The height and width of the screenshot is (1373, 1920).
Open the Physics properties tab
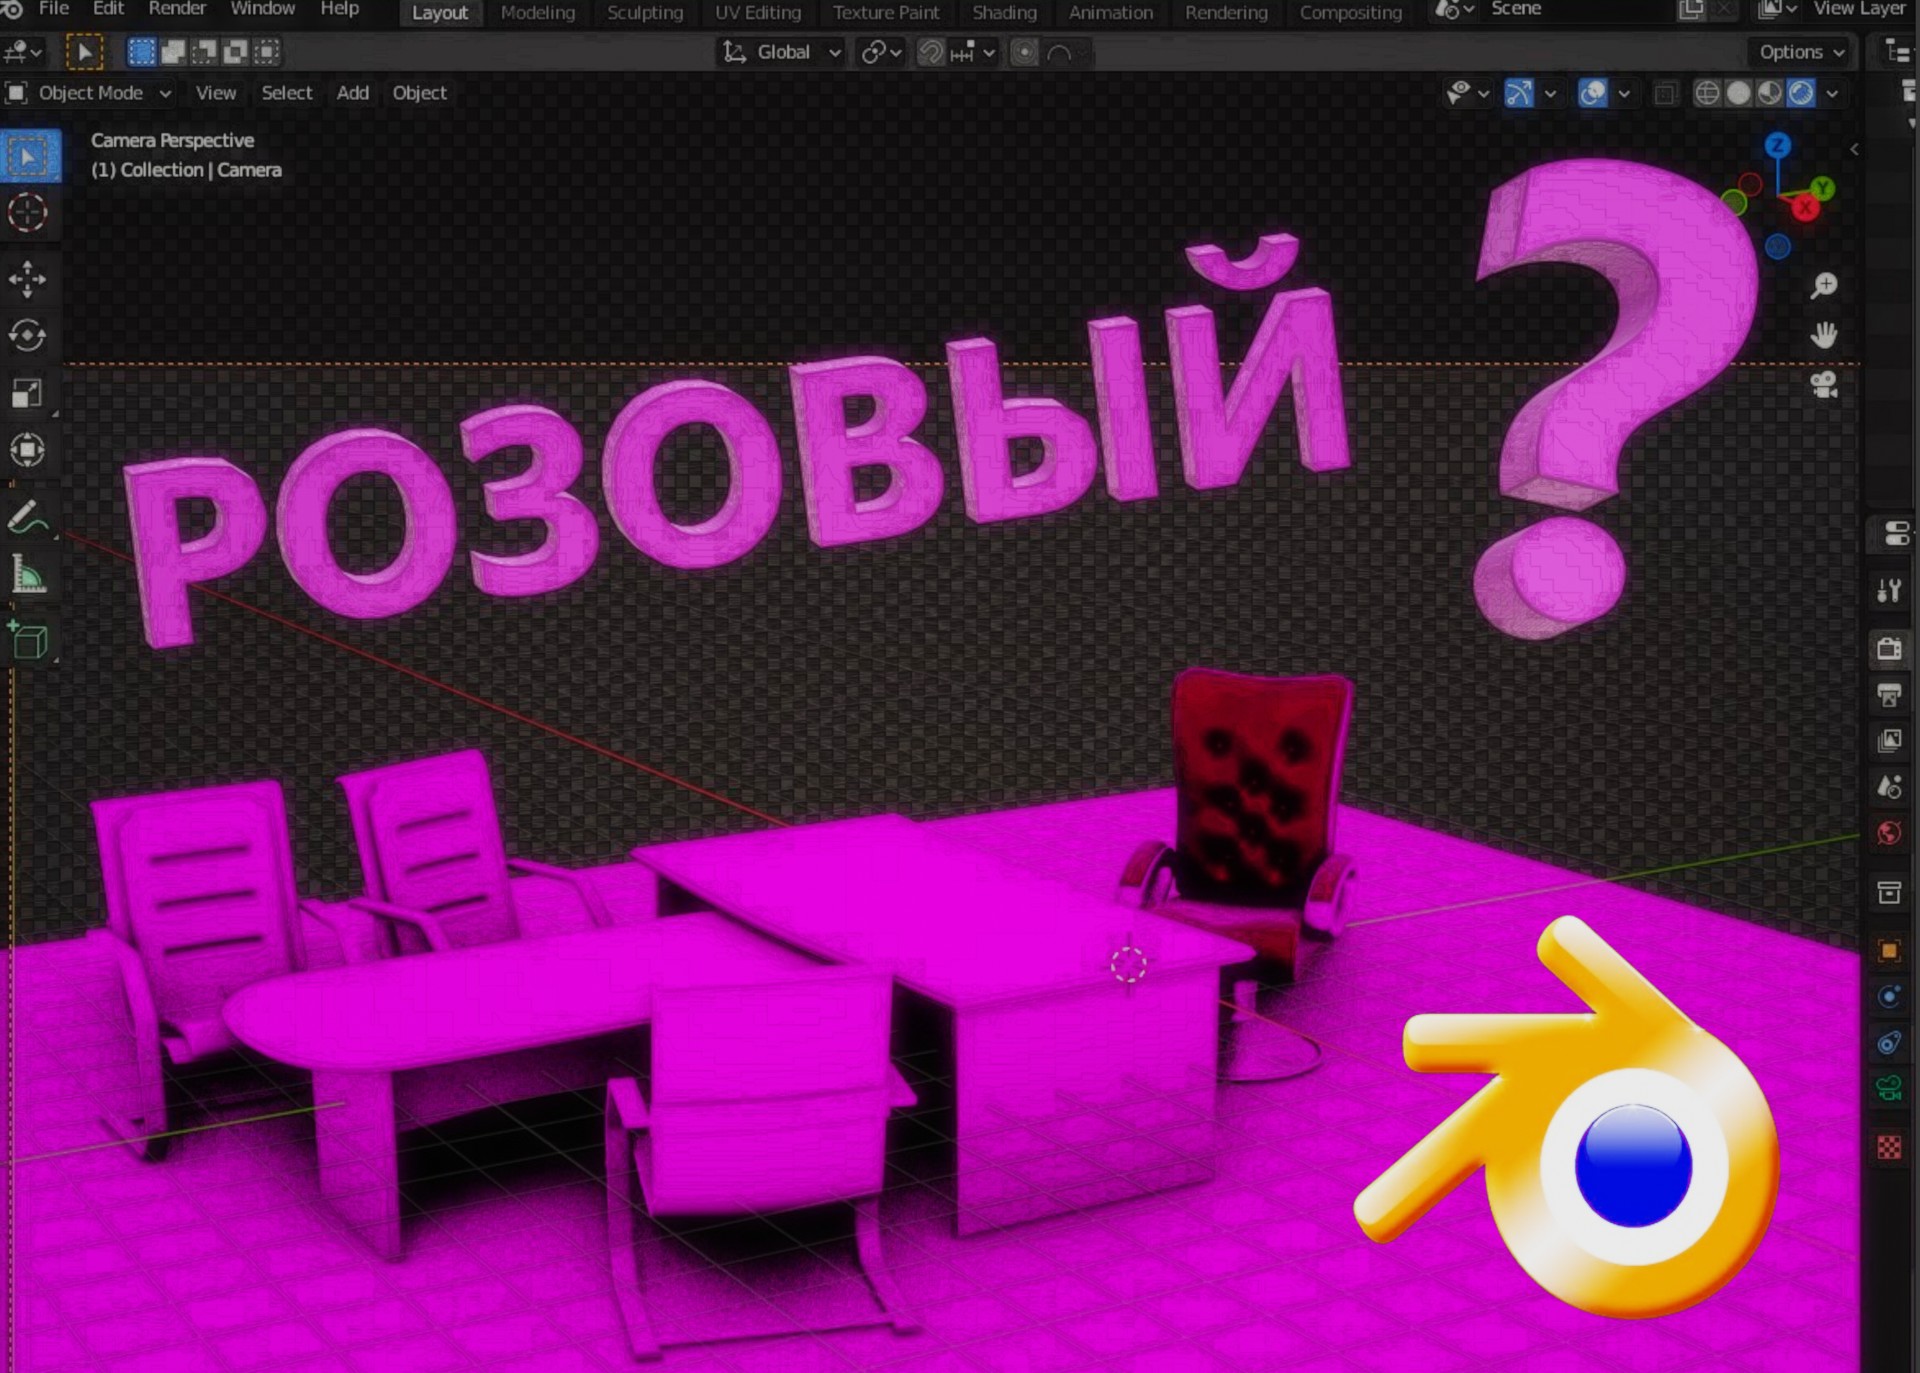(1889, 996)
